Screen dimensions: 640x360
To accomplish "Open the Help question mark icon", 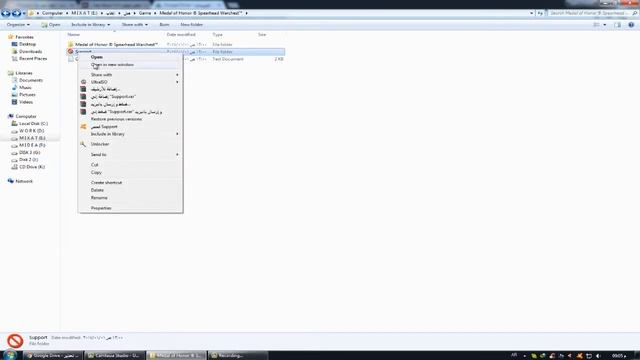I will (631, 25).
